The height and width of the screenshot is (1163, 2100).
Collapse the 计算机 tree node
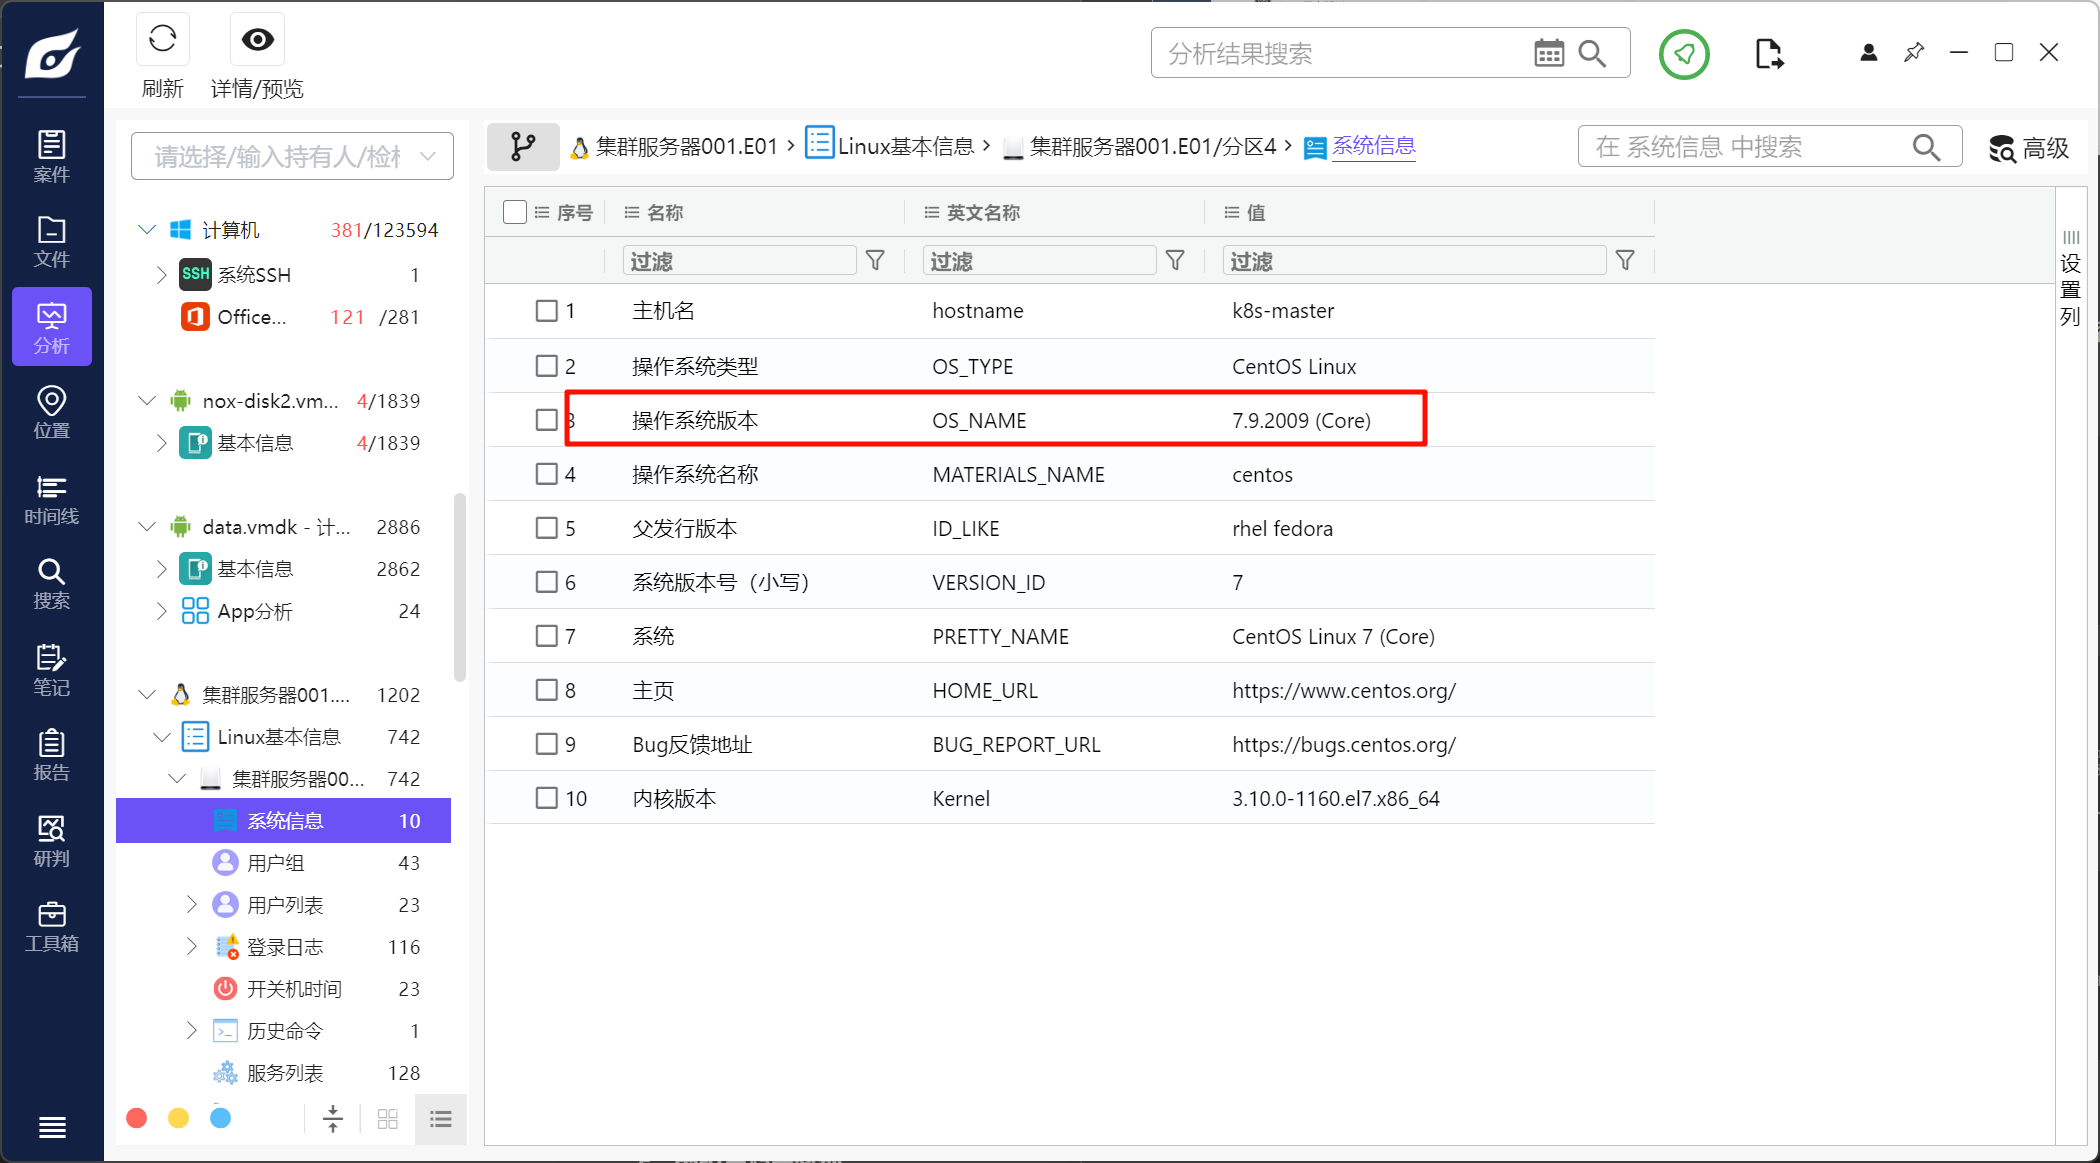coord(147,230)
